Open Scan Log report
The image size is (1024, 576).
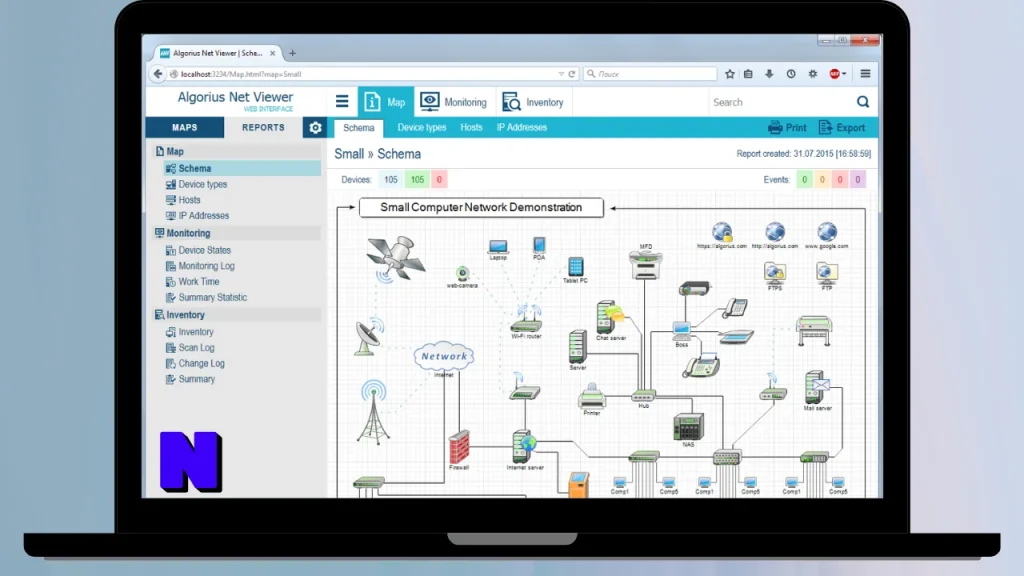[x=190, y=347]
